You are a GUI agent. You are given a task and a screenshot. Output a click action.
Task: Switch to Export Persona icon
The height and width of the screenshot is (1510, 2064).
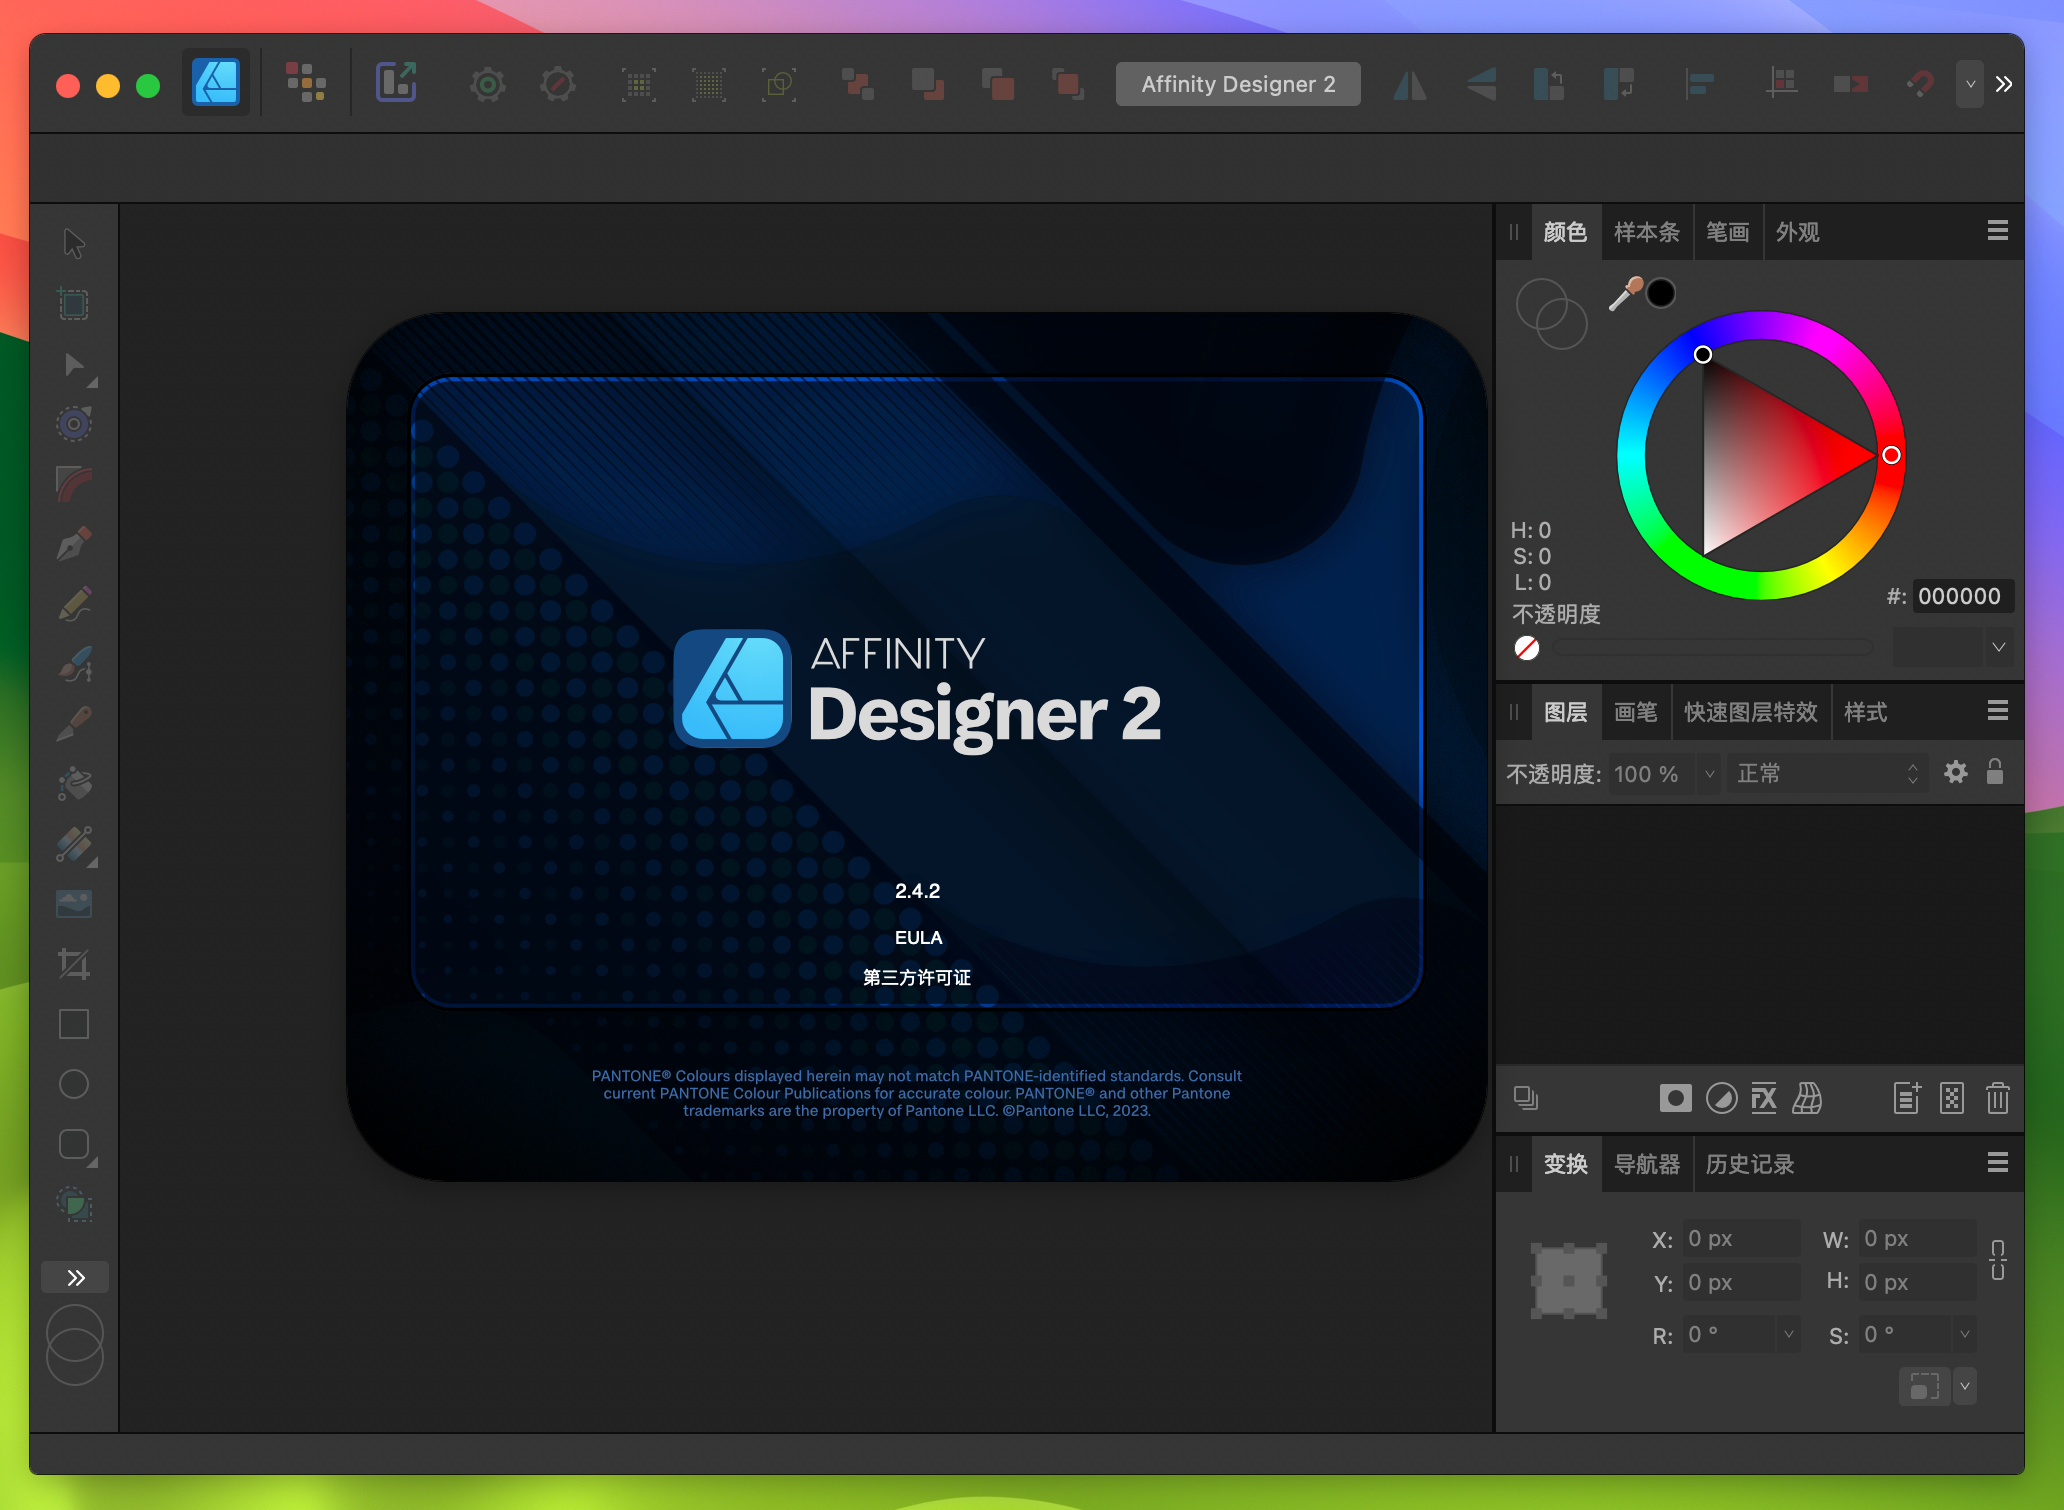click(396, 83)
